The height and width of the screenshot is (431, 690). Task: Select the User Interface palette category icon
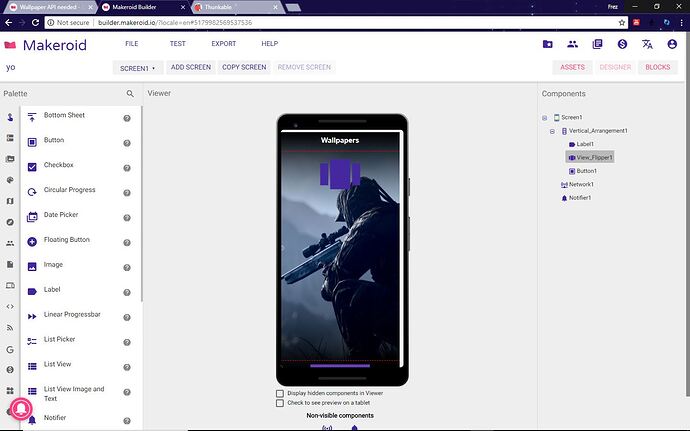click(x=10, y=117)
